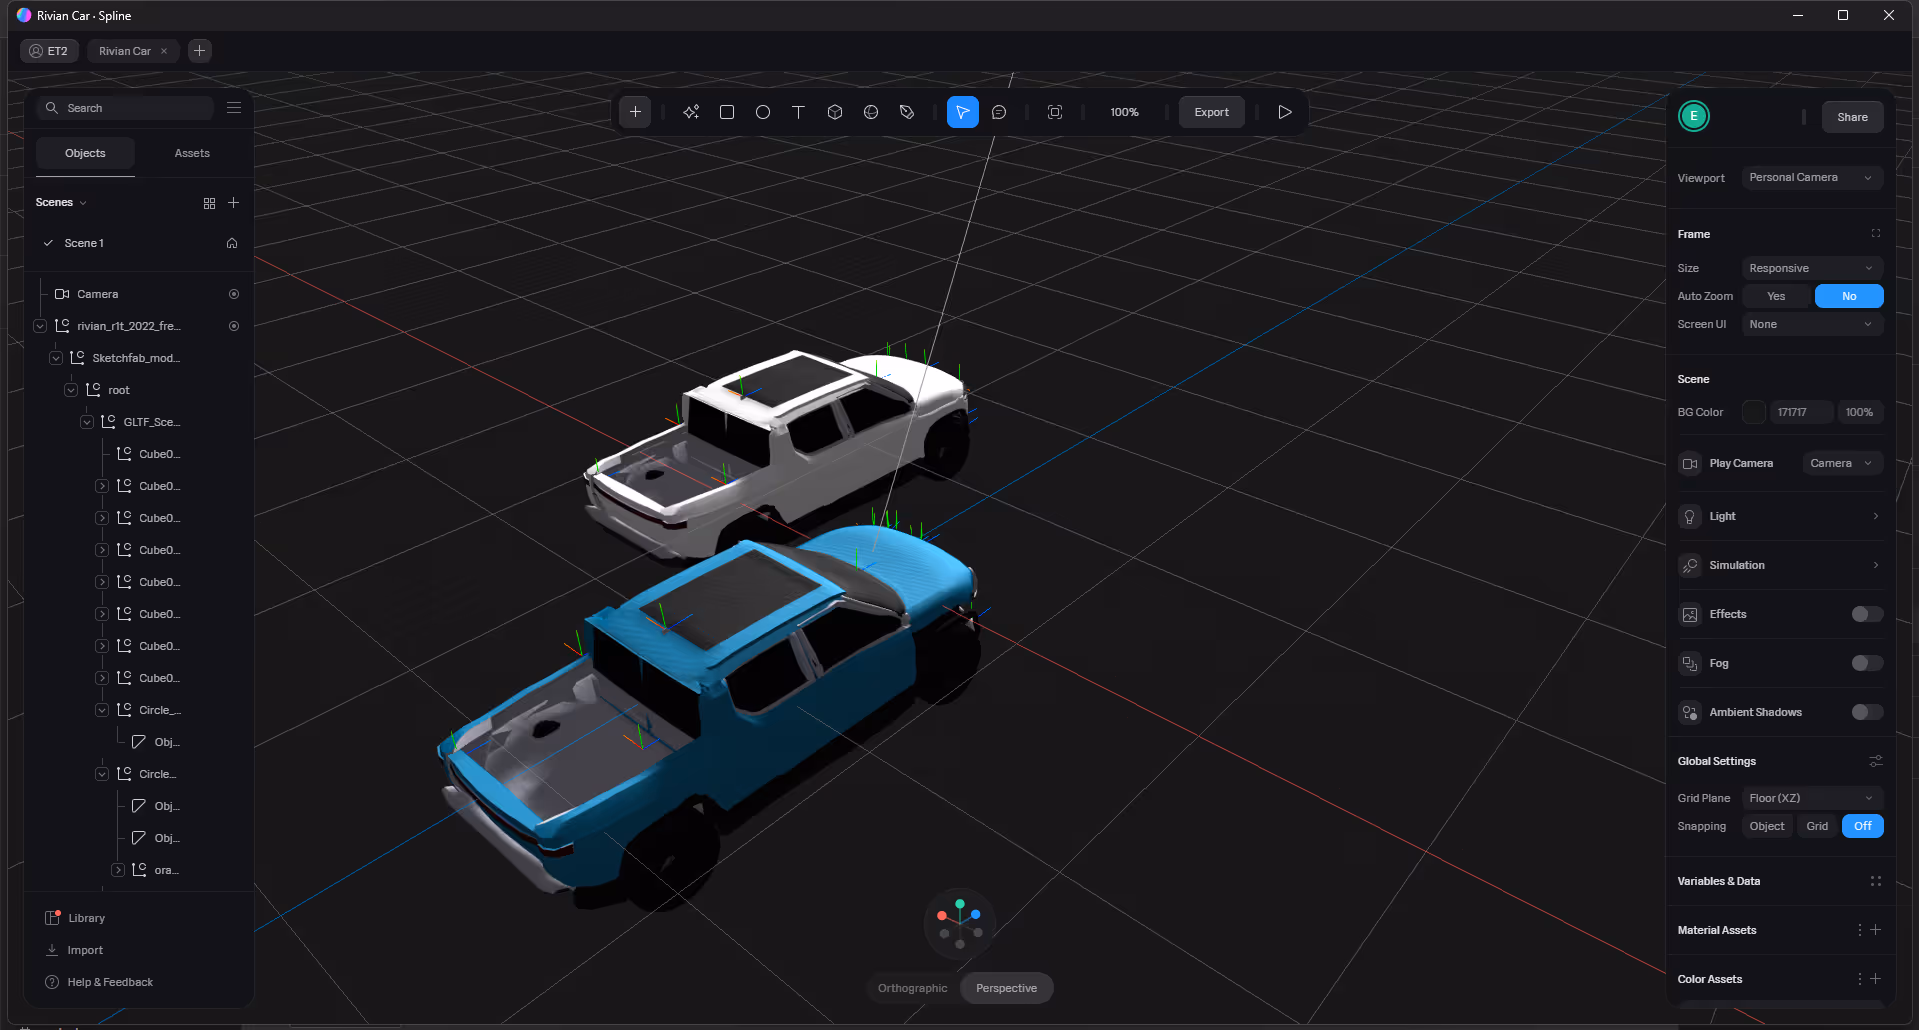Collapse the root group in tree
Viewport: 1919px width, 1030px height.
71,390
